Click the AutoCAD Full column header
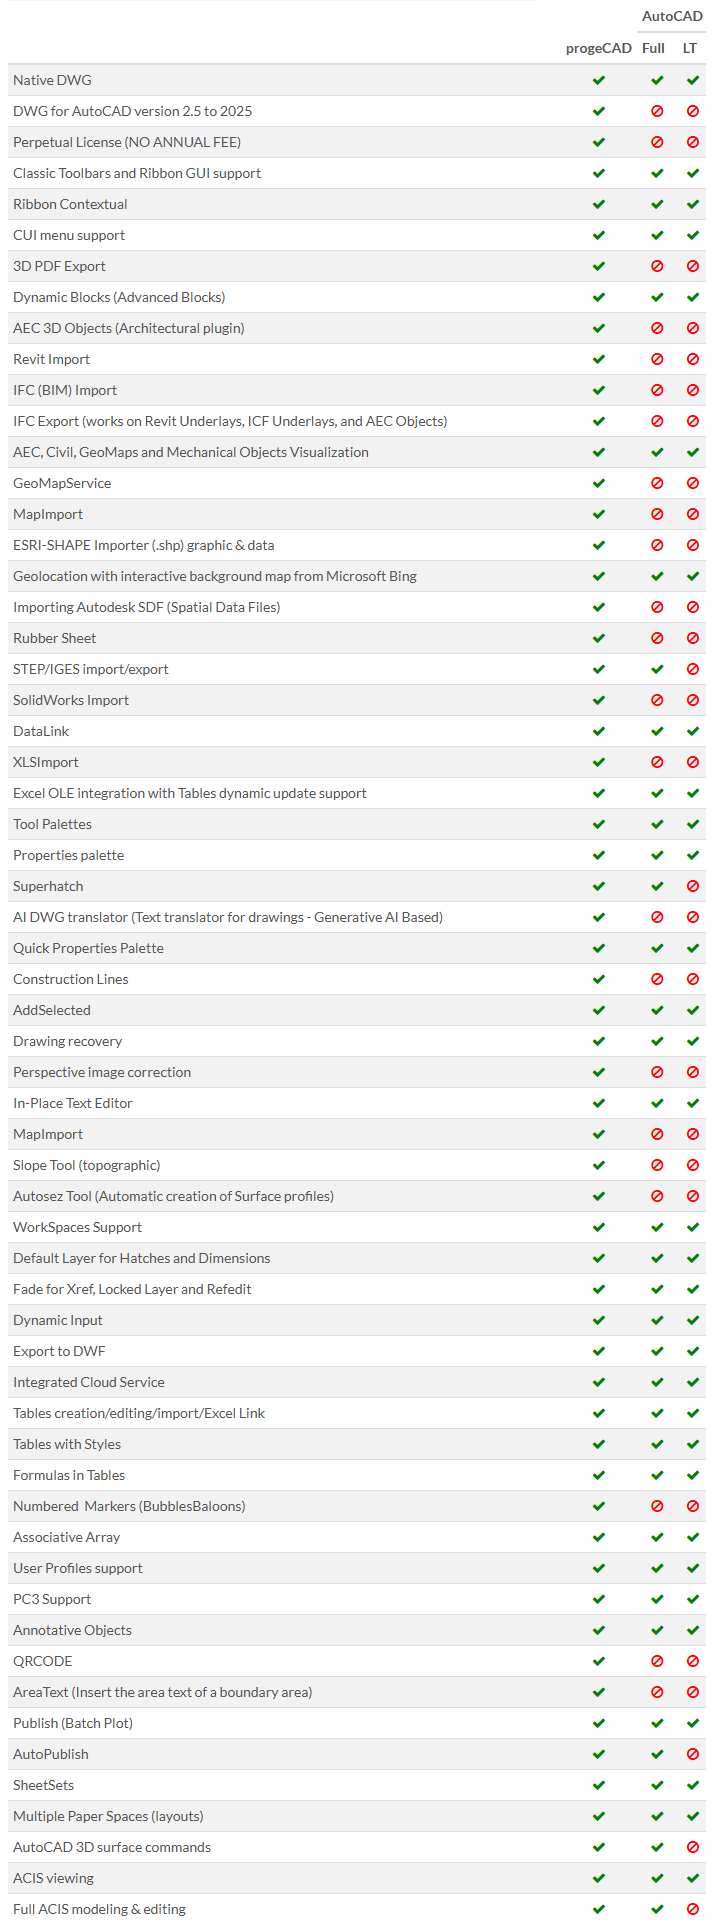 tap(653, 48)
